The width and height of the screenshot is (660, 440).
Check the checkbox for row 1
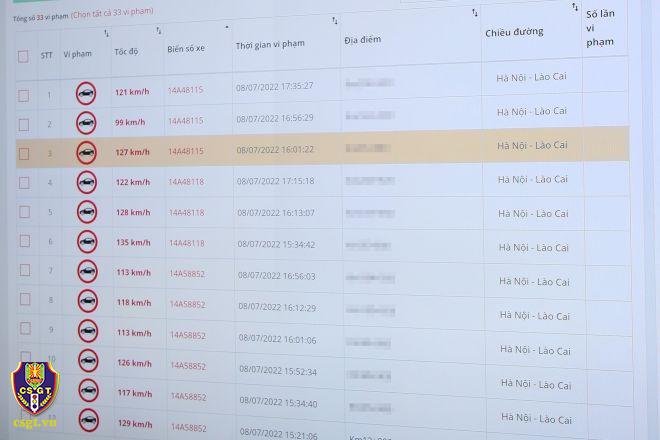pos(23,95)
